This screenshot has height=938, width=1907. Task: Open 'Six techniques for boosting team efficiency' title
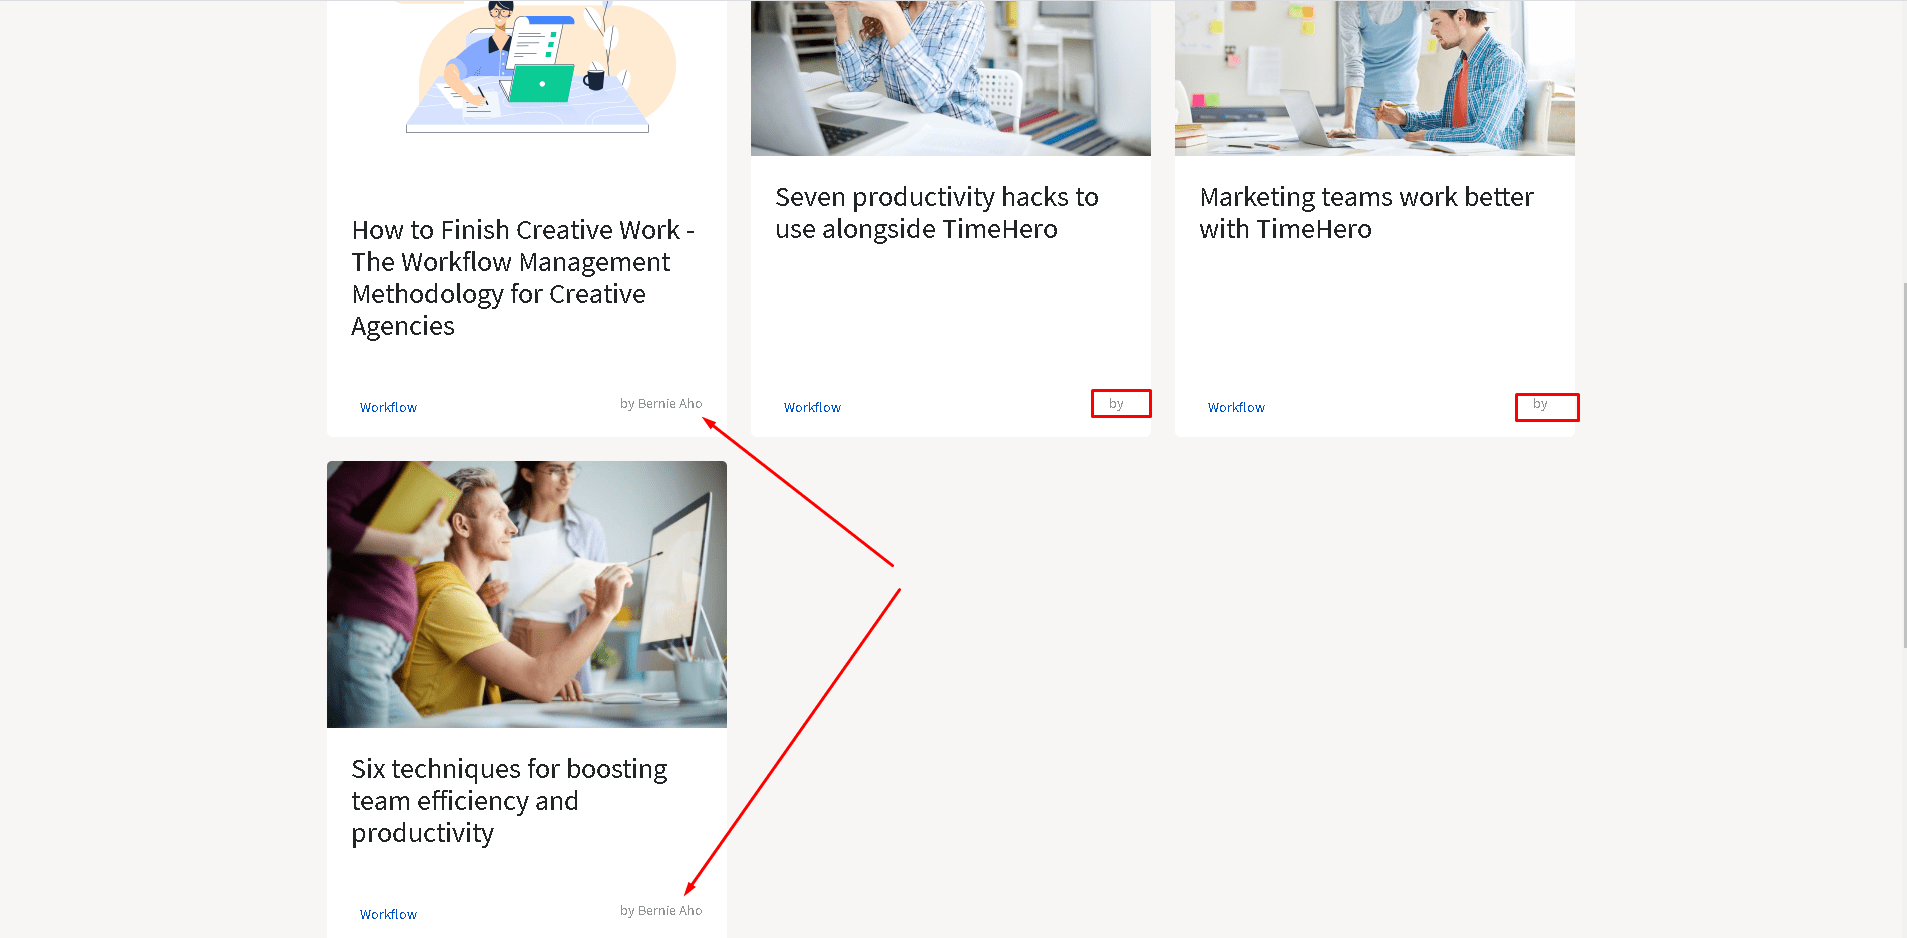pyautogui.click(x=509, y=801)
